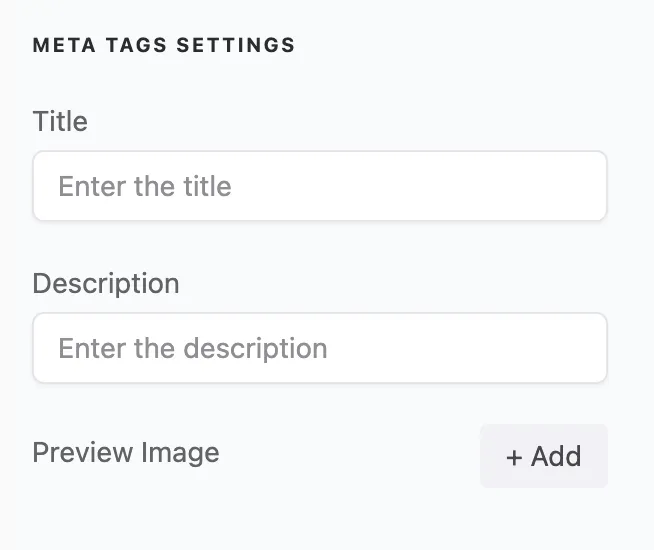The width and height of the screenshot is (654, 550).
Task: Click the Title input field
Action: 320,186
